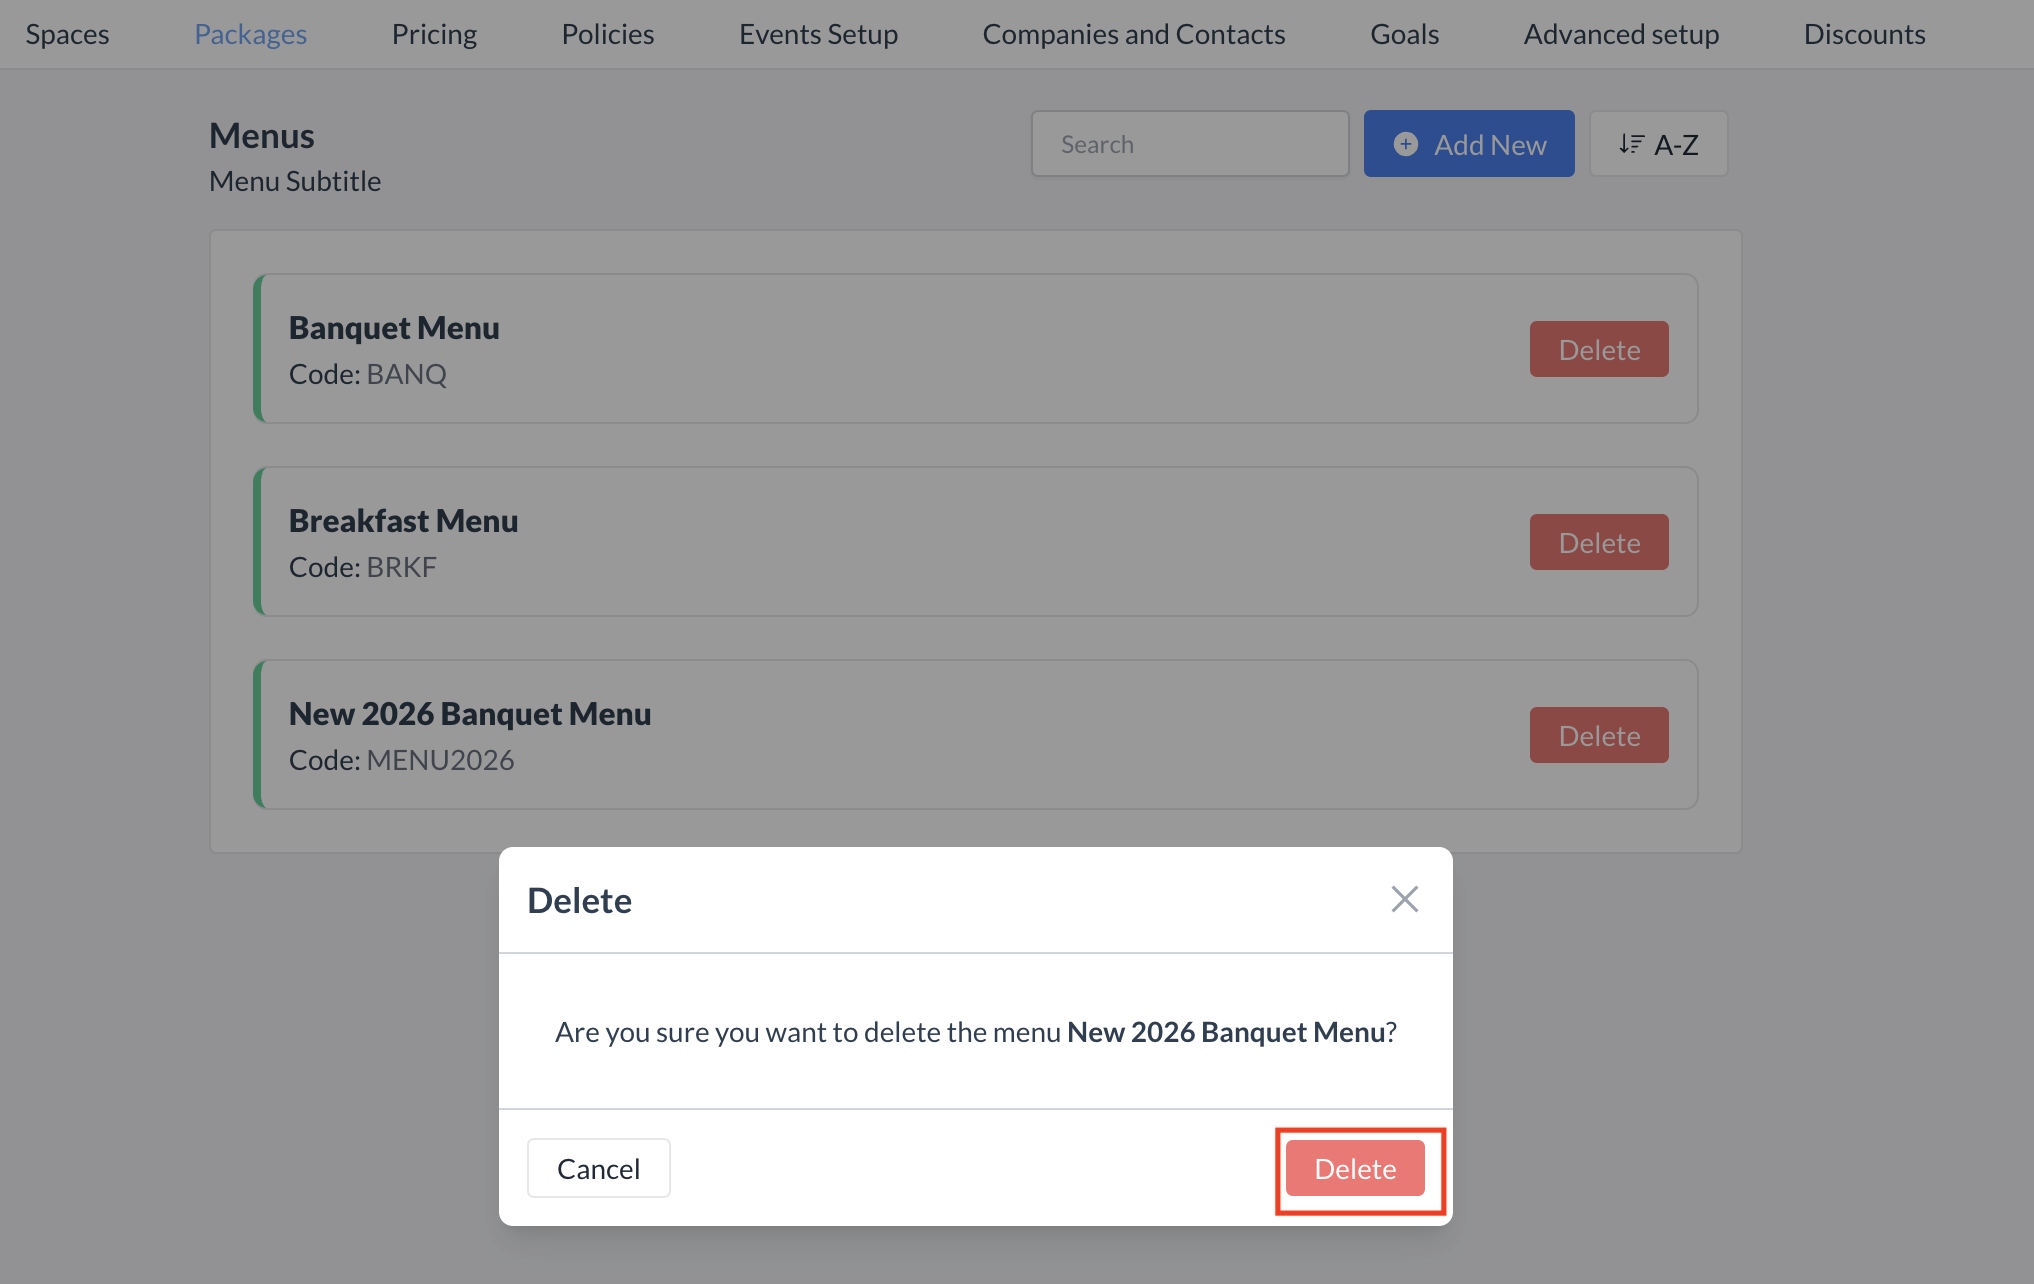
Task: Open the Goals tab
Action: click(1404, 33)
